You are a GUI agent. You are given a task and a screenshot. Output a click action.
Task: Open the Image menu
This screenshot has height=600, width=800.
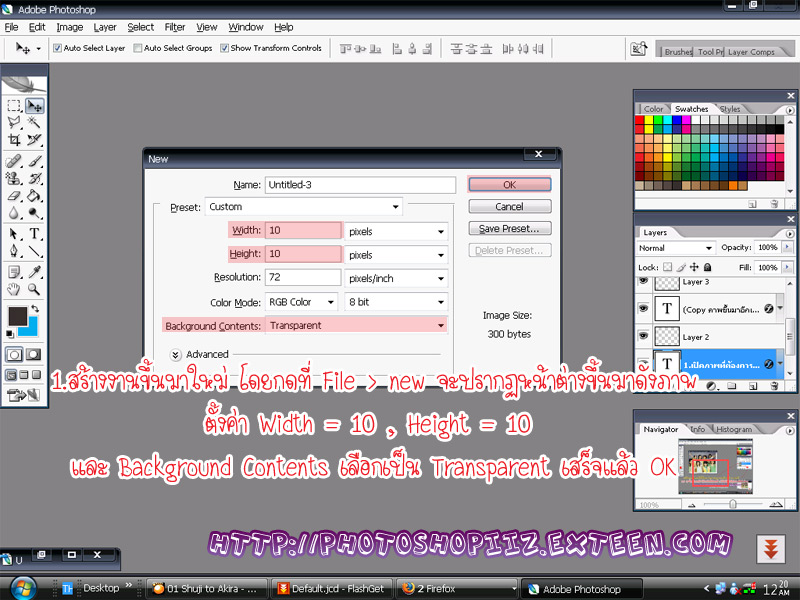point(69,27)
